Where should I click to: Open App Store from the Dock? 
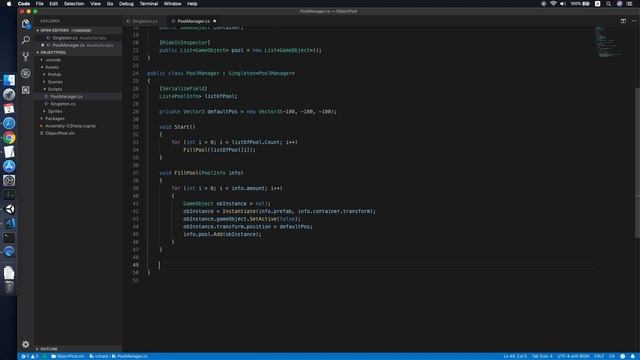tap(9, 166)
